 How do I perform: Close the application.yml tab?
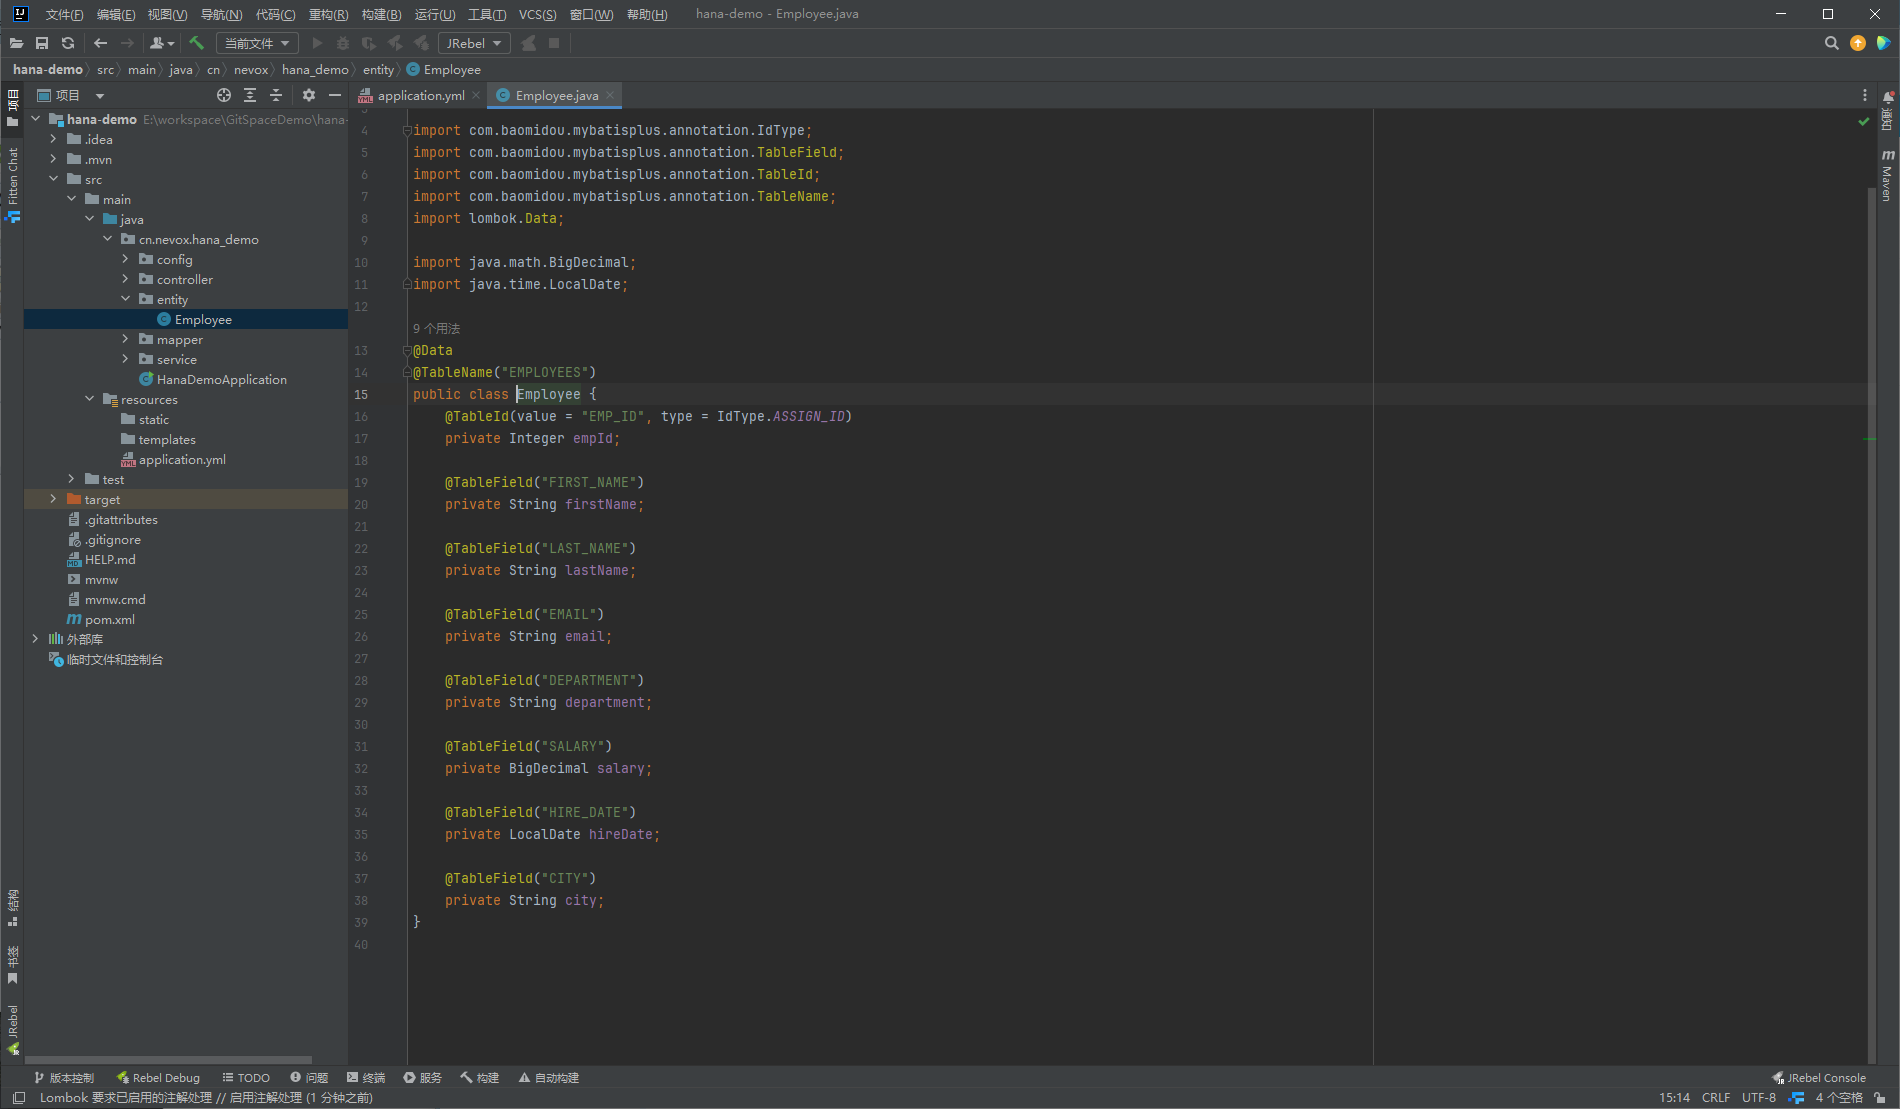(476, 96)
